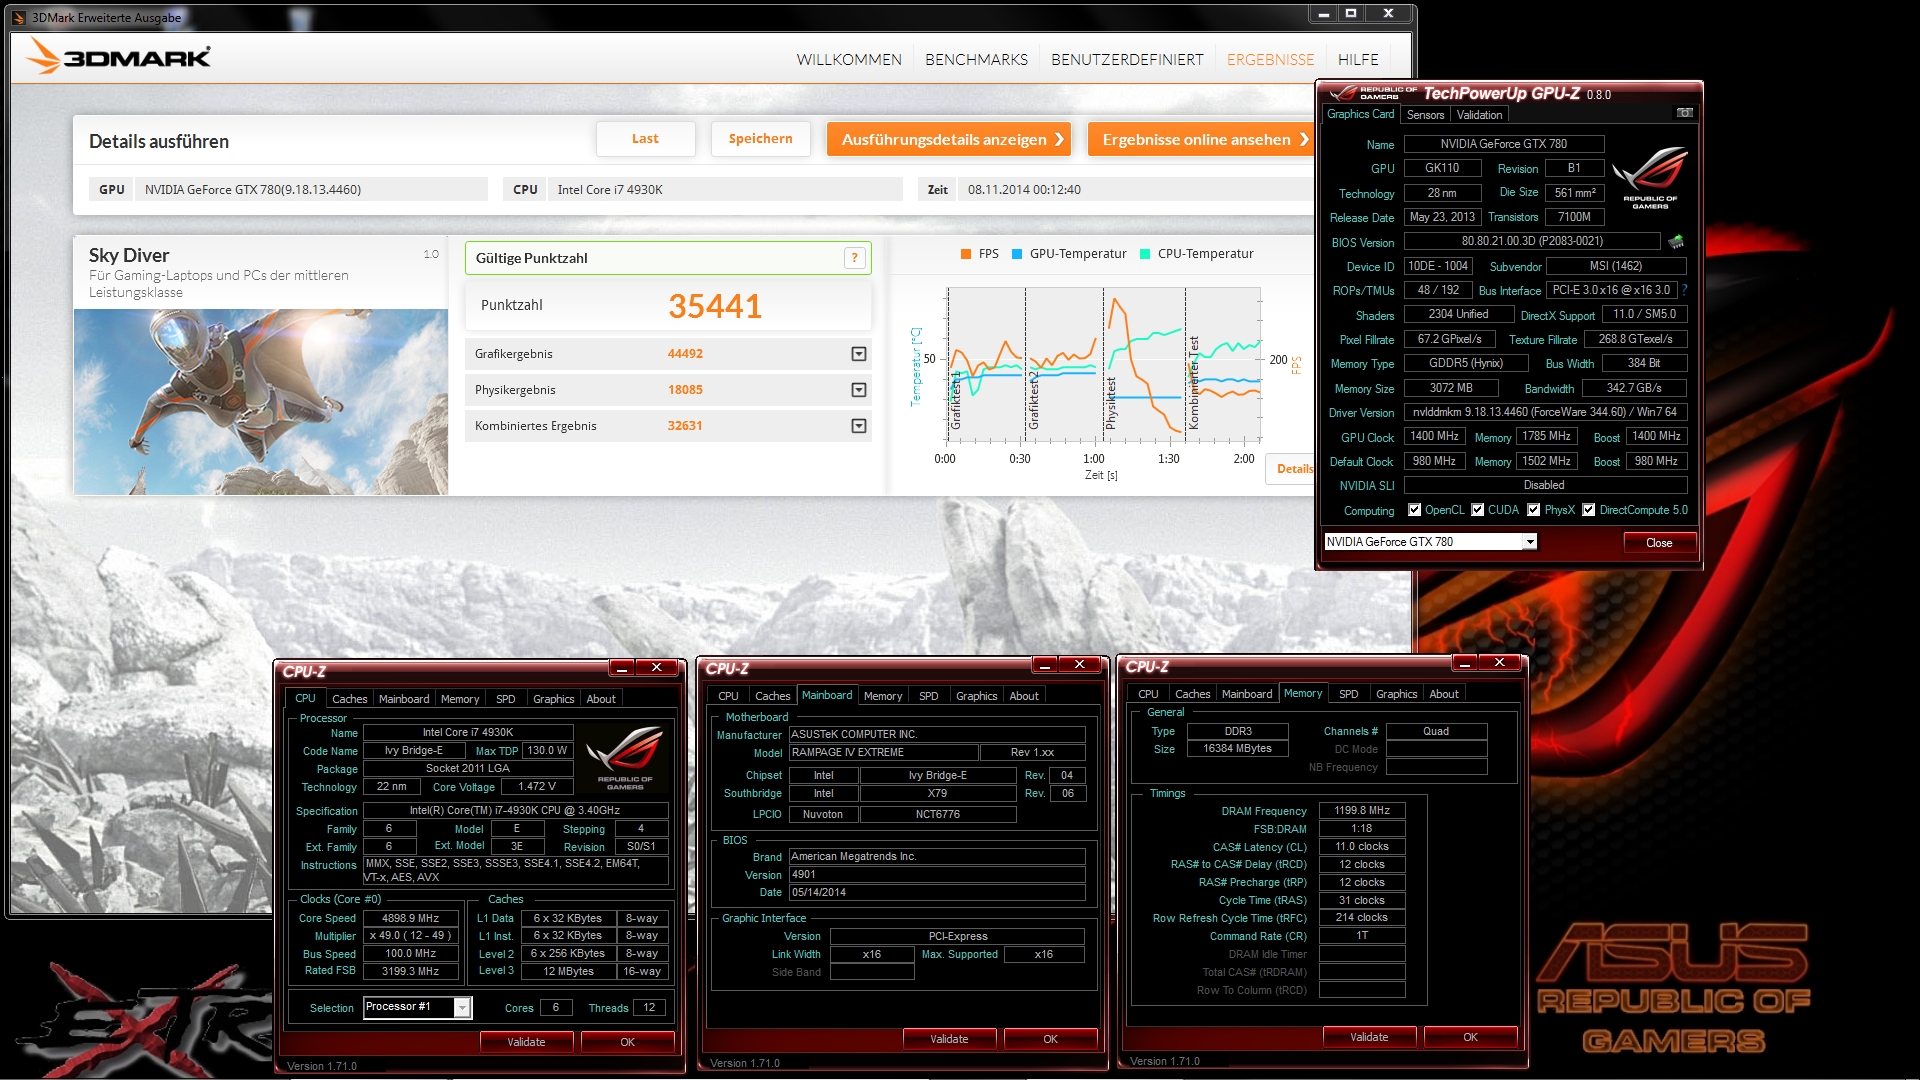The width and height of the screenshot is (1920, 1080).
Task: Minimize the CPU-Z Mainboard window
Action: coord(1045,665)
